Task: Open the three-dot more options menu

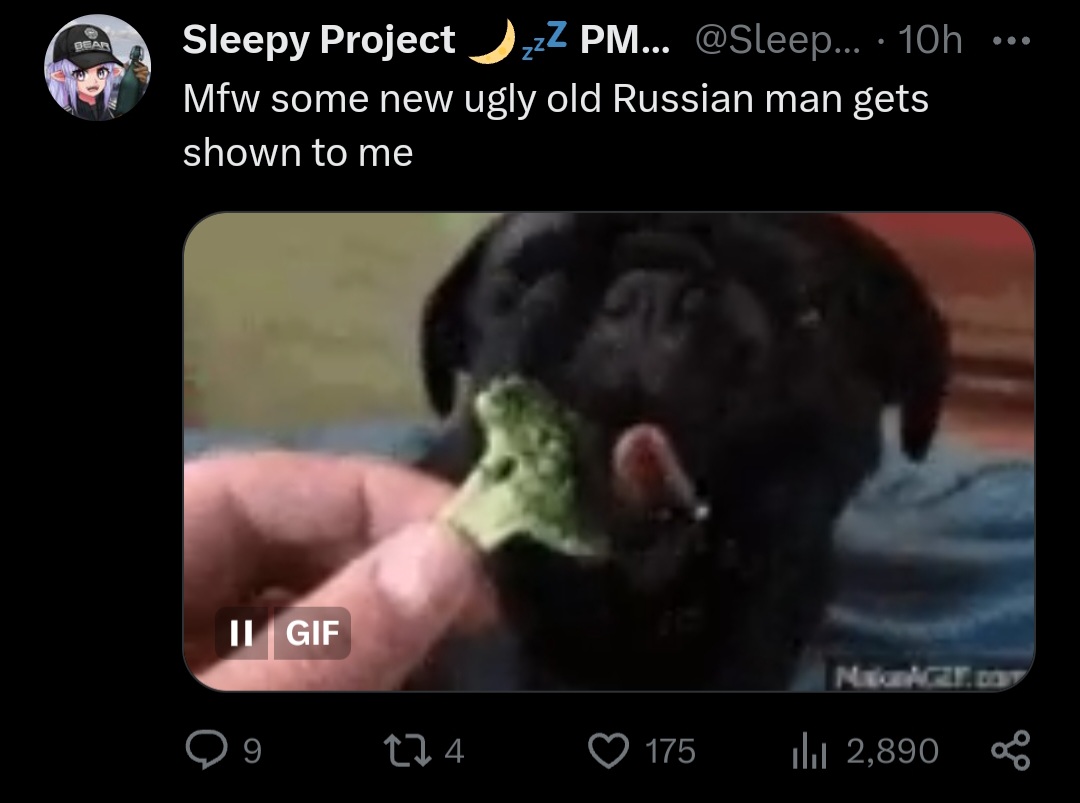Action: pos(1011,41)
